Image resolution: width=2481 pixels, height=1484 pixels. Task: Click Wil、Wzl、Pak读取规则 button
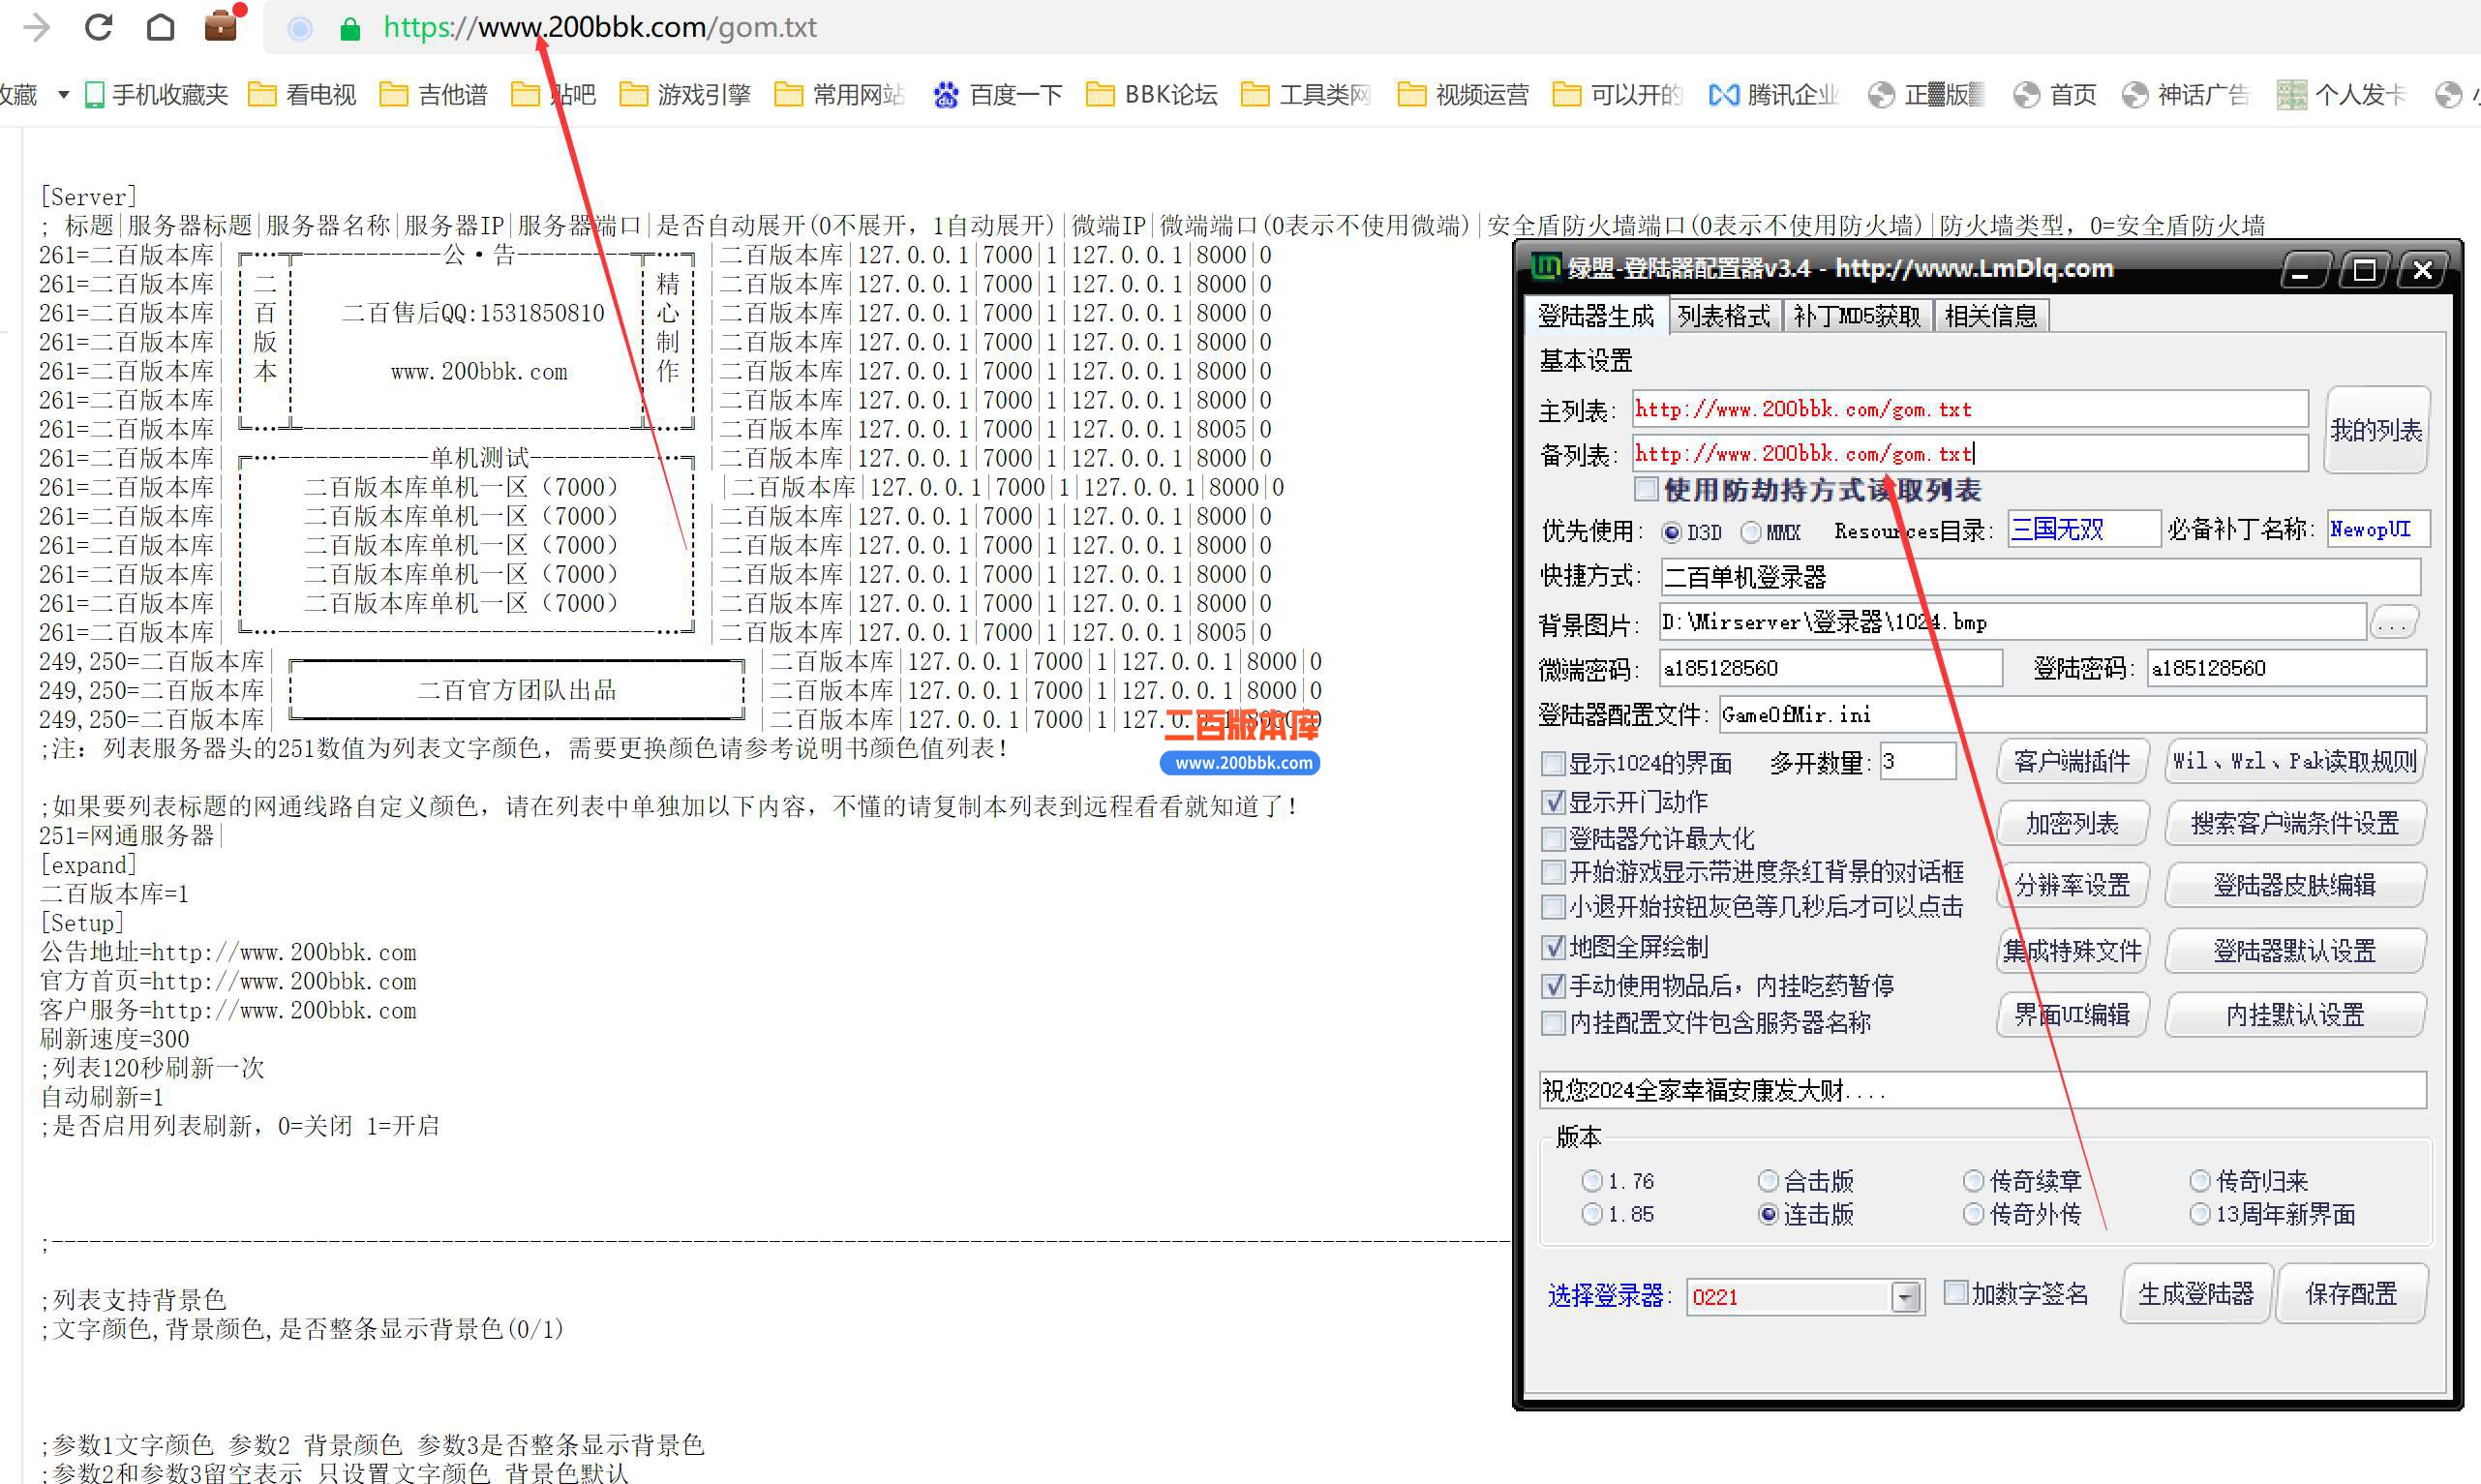point(2294,762)
